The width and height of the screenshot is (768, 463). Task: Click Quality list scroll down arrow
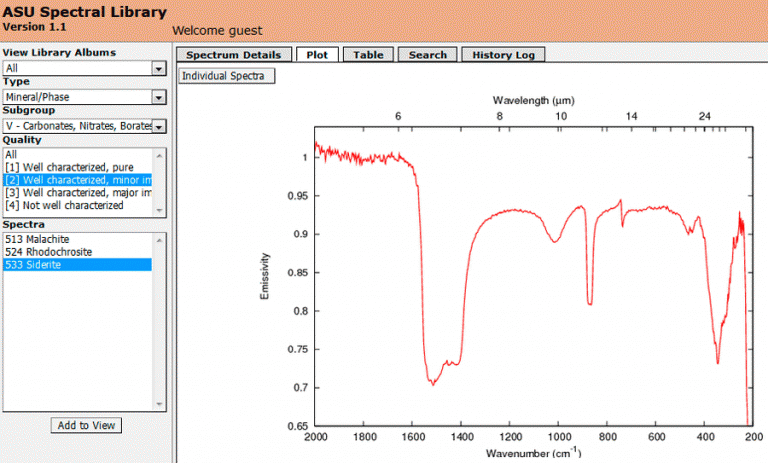(159, 210)
